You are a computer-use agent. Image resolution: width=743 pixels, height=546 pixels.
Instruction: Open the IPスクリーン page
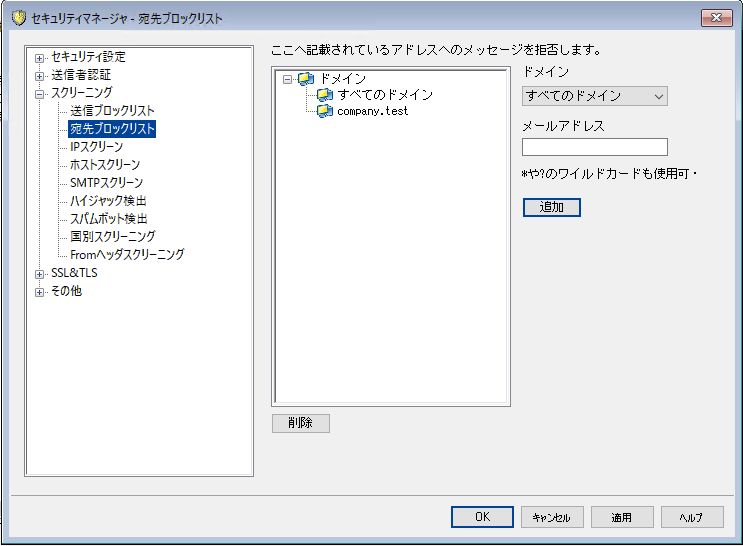96,147
